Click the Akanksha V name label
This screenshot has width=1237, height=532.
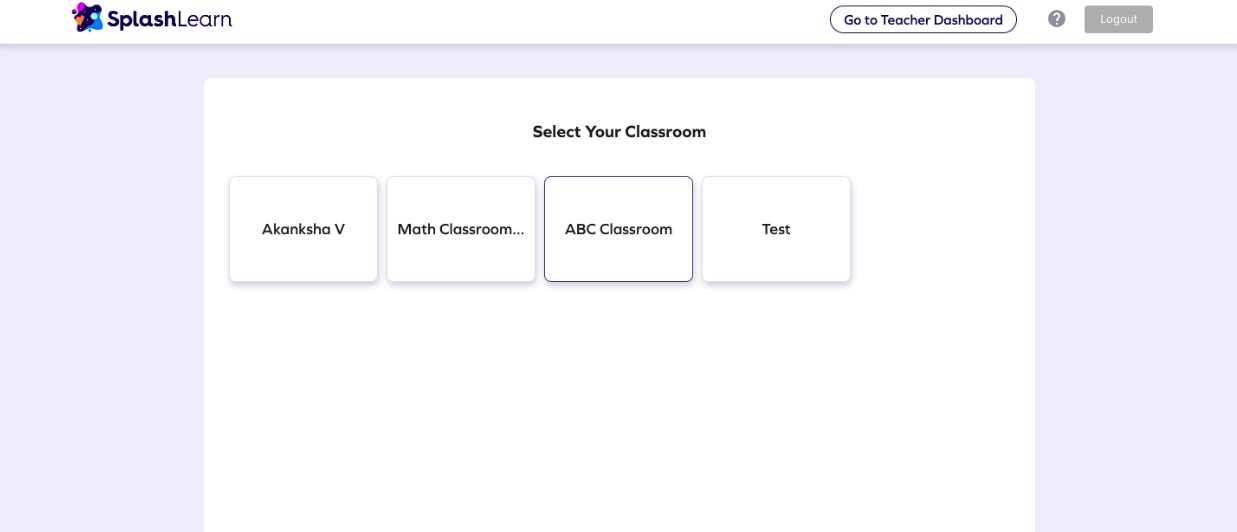coord(303,229)
